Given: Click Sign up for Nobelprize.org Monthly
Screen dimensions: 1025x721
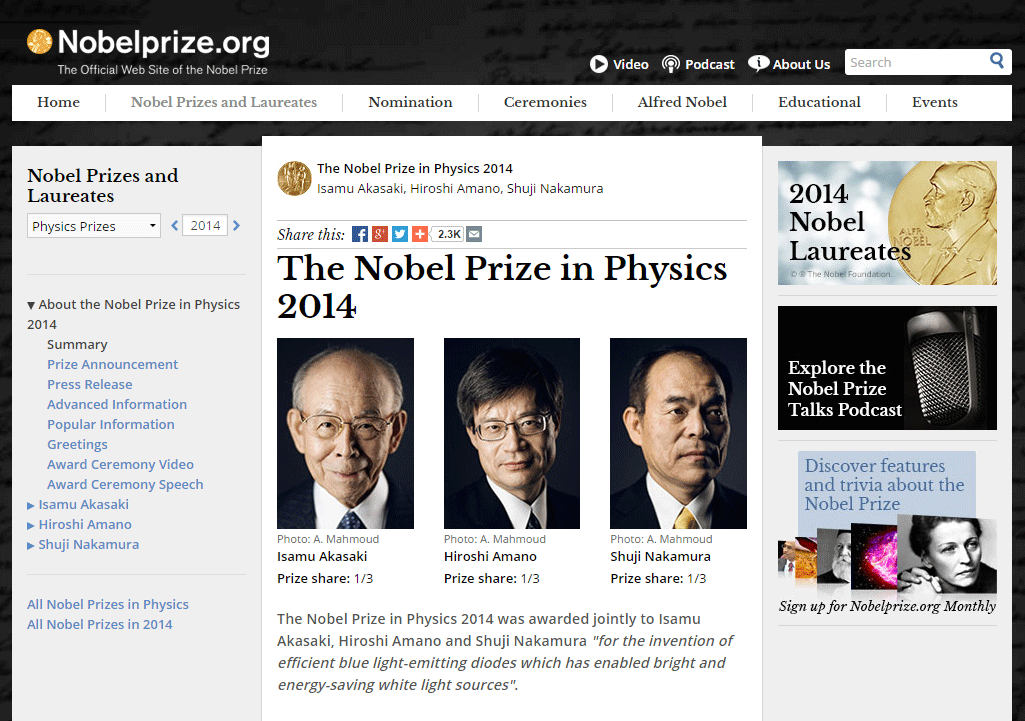Looking at the screenshot, I should pos(887,607).
